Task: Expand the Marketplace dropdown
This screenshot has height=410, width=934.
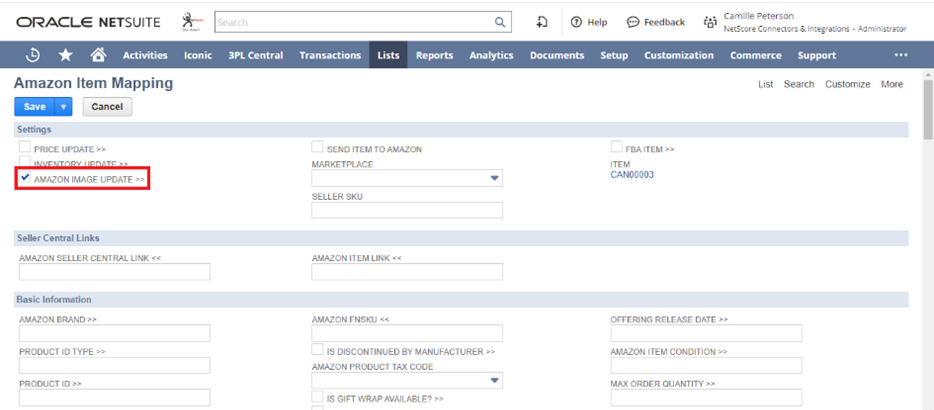Action: tap(494, 179)
